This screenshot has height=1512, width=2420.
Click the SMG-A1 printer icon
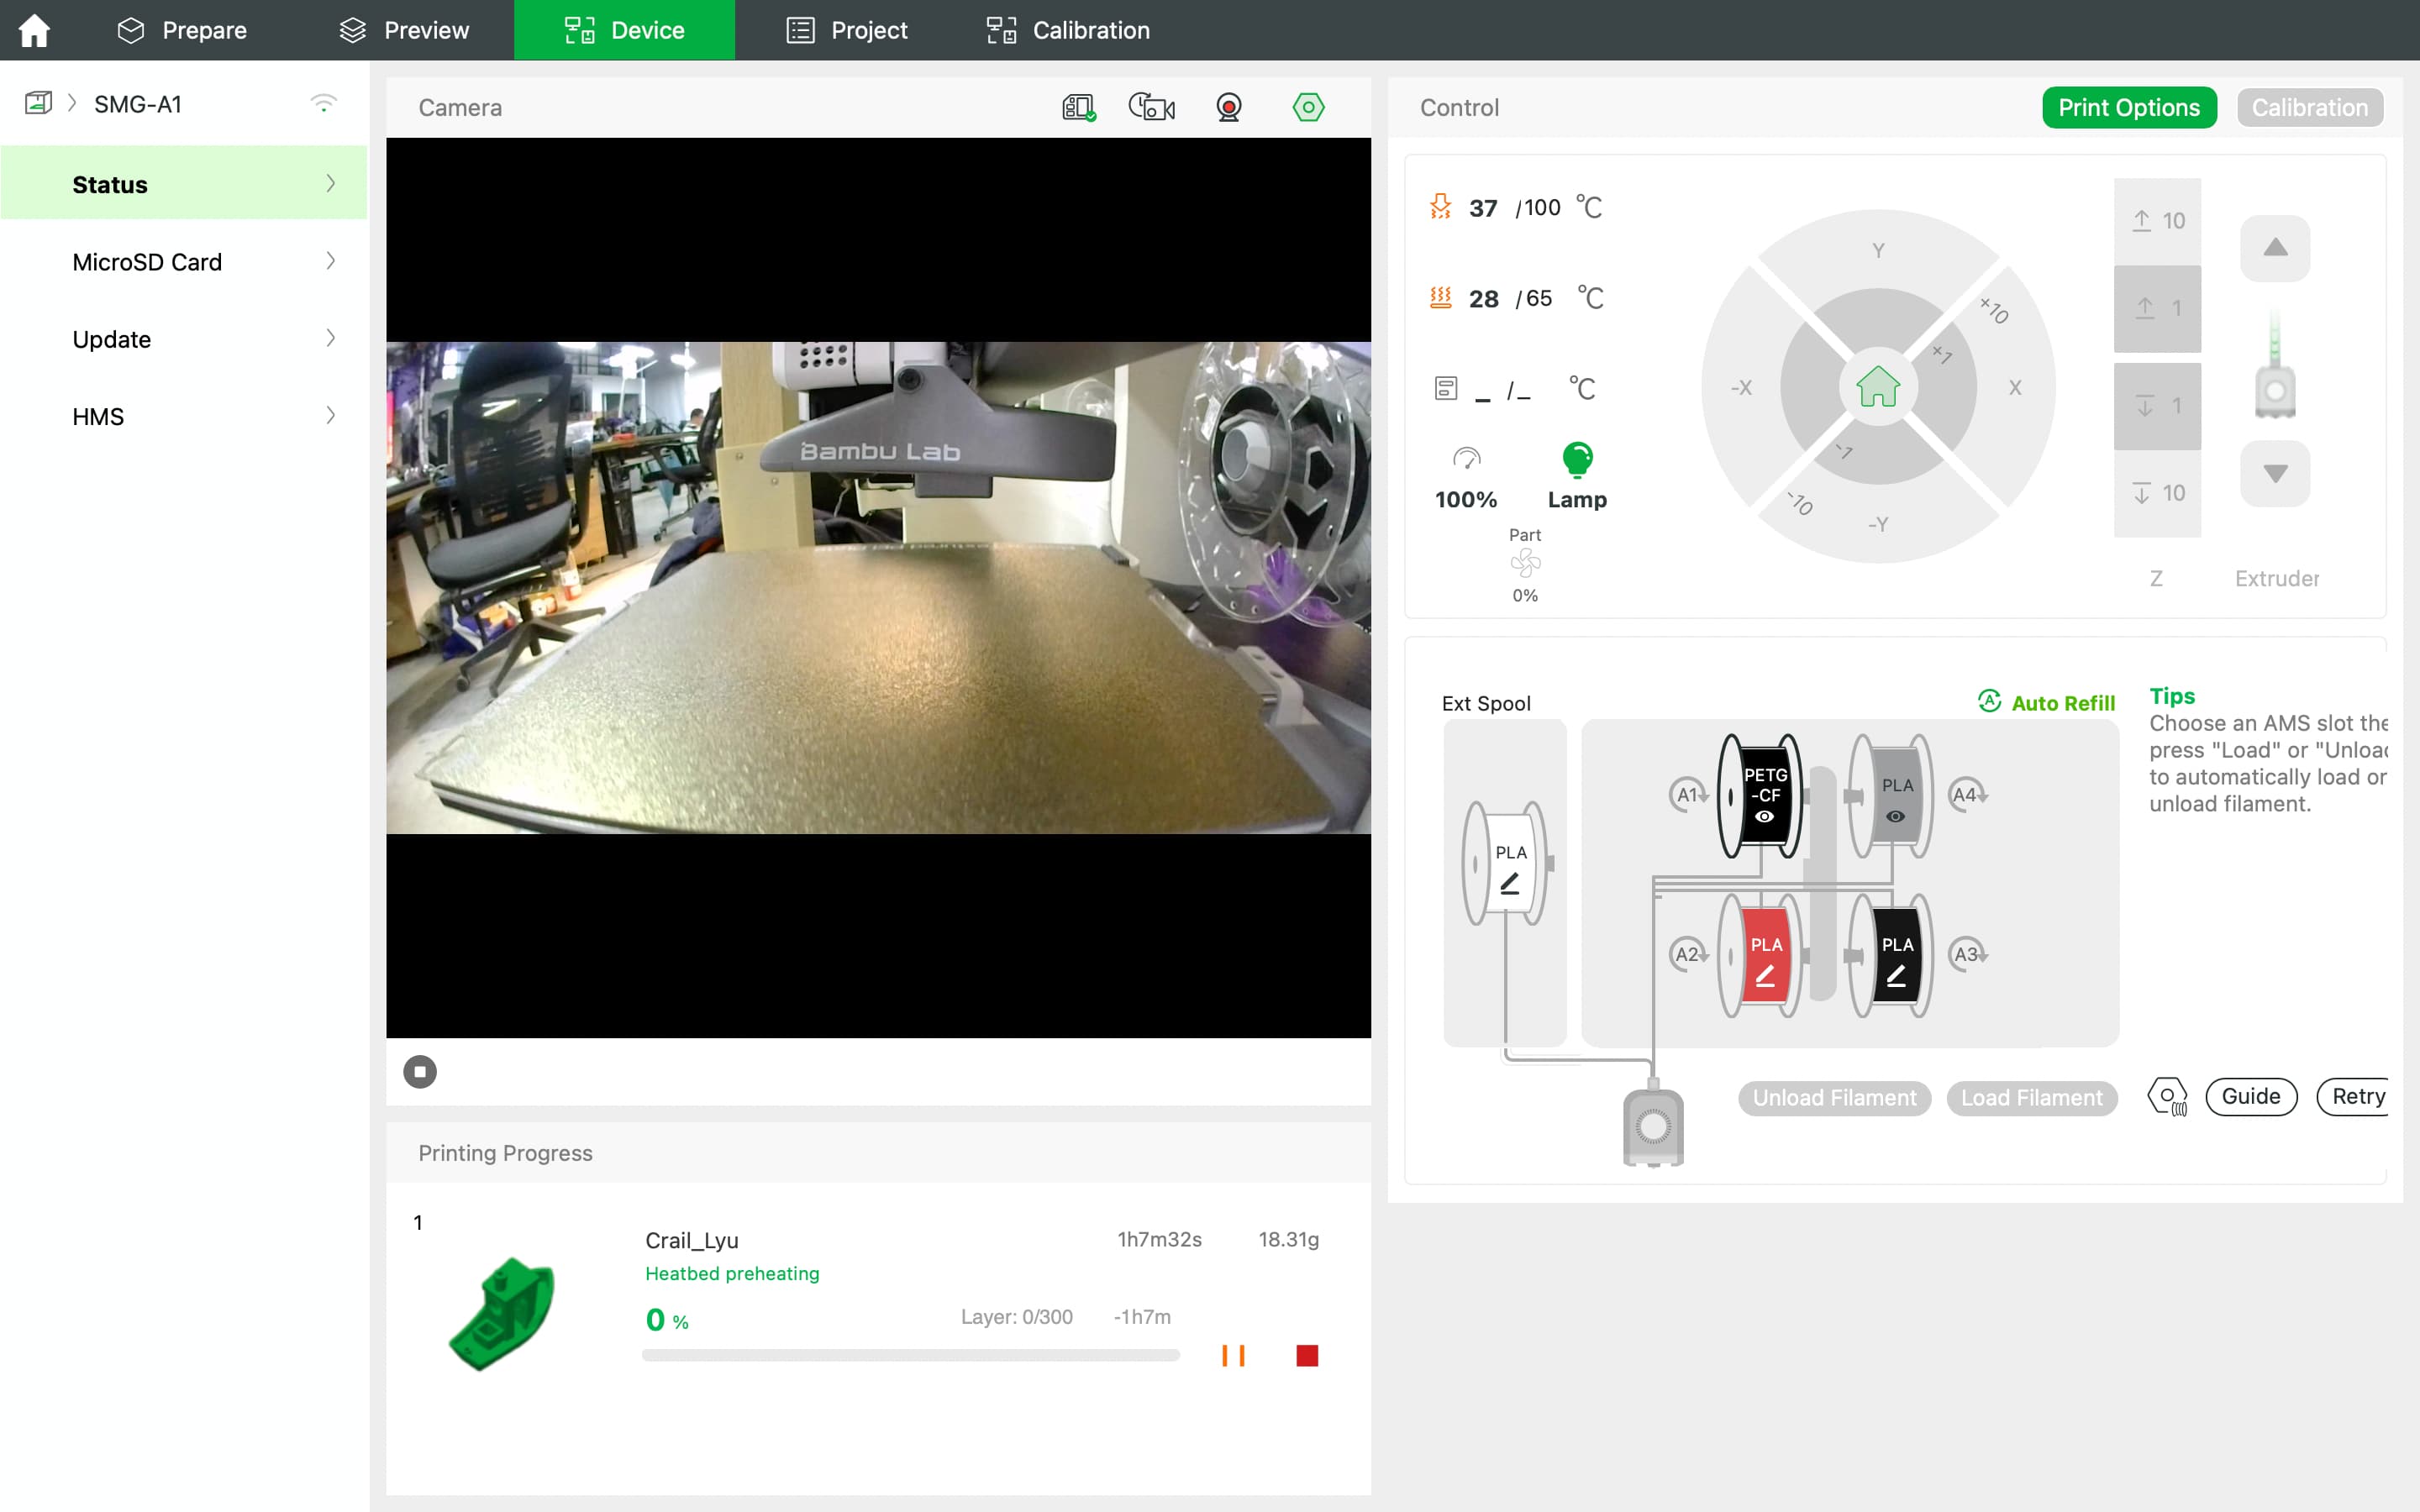(38, 103)
